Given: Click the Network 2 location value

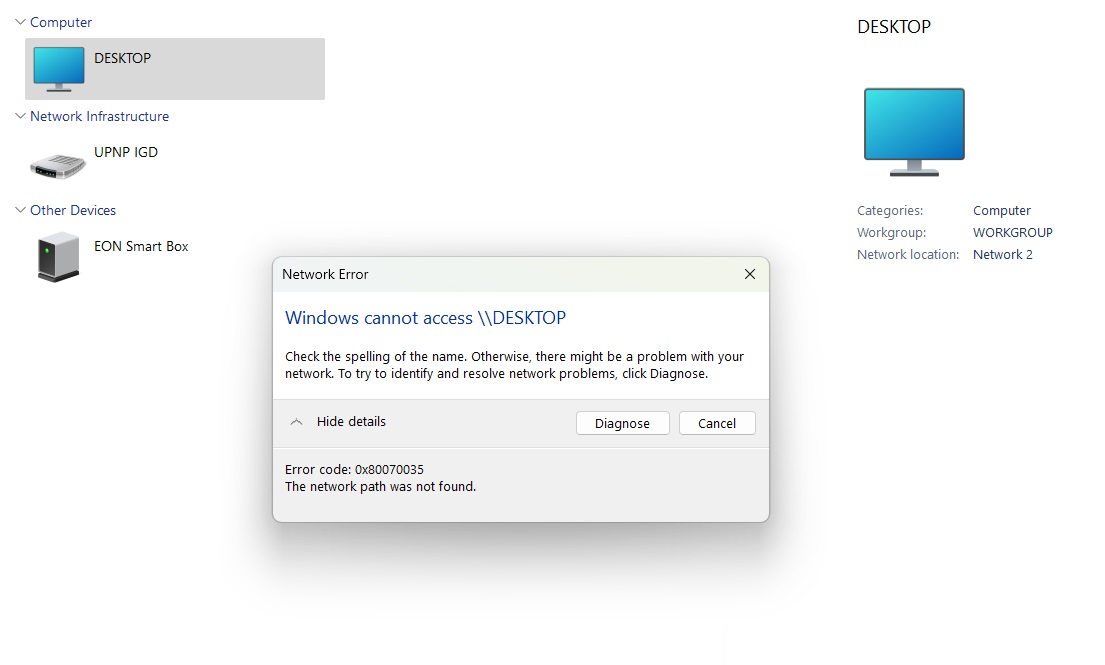Looking at the screenshot, I should (1003, 254).
